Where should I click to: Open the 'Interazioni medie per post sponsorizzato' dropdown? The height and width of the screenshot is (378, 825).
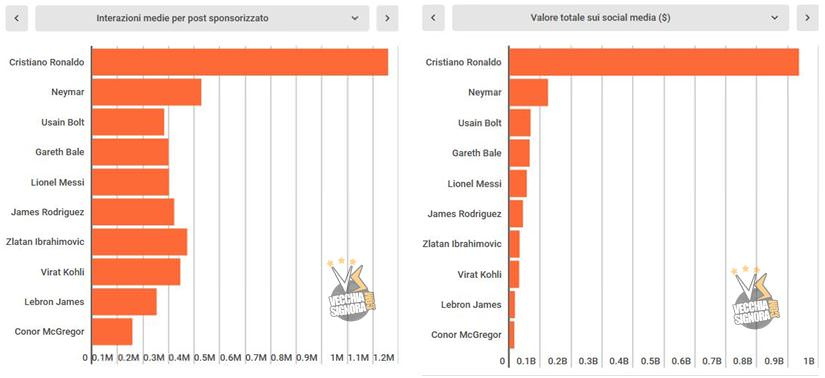202,18
